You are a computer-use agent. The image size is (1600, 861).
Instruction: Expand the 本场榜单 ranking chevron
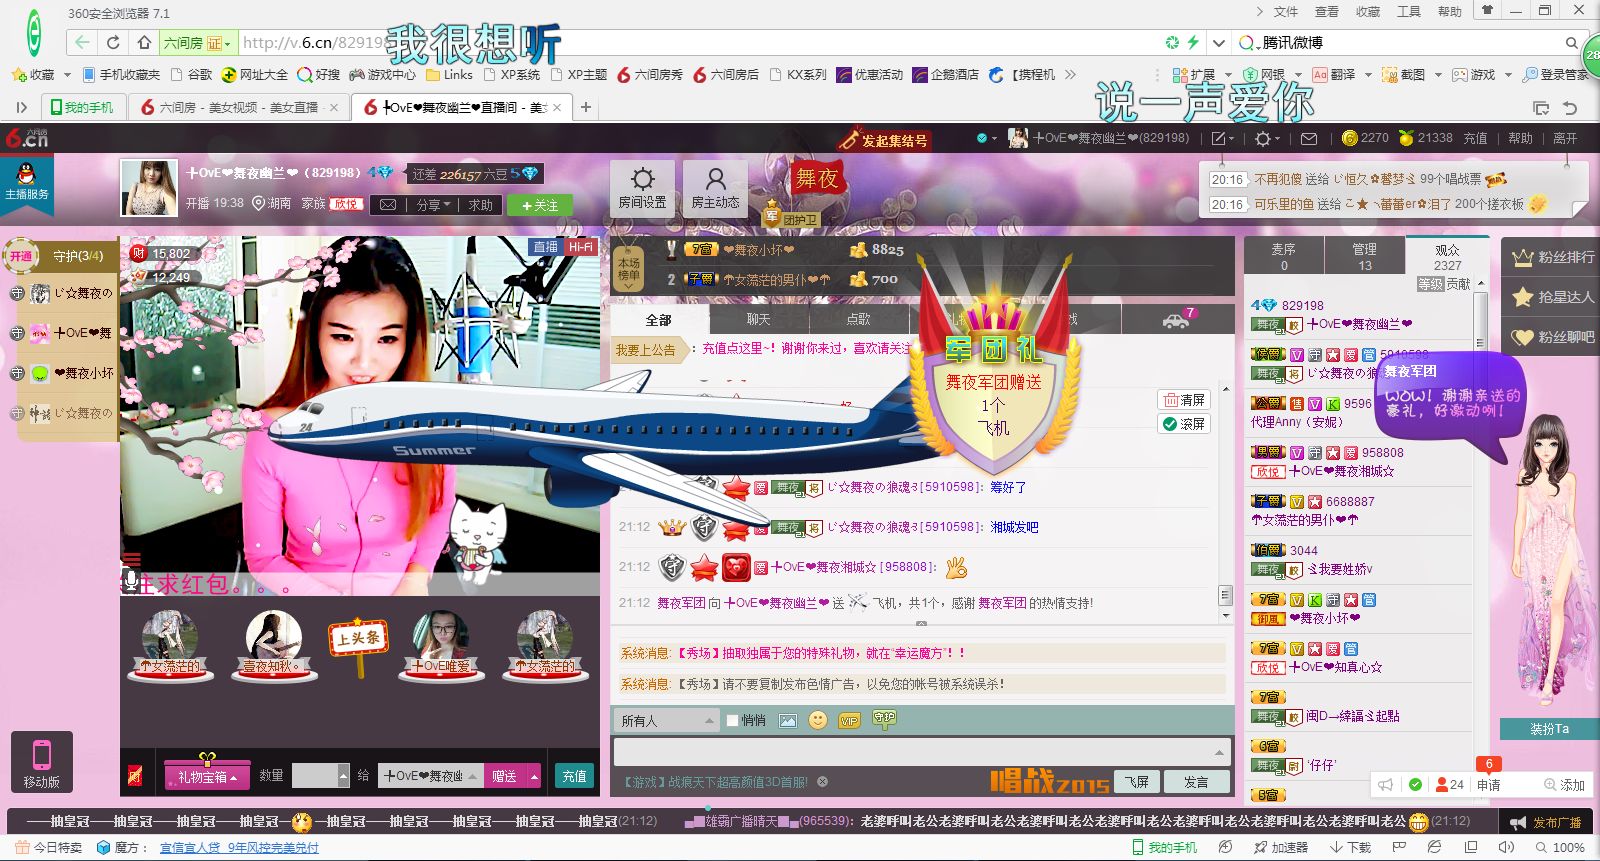pyautogui.click(x=628, y=287)
